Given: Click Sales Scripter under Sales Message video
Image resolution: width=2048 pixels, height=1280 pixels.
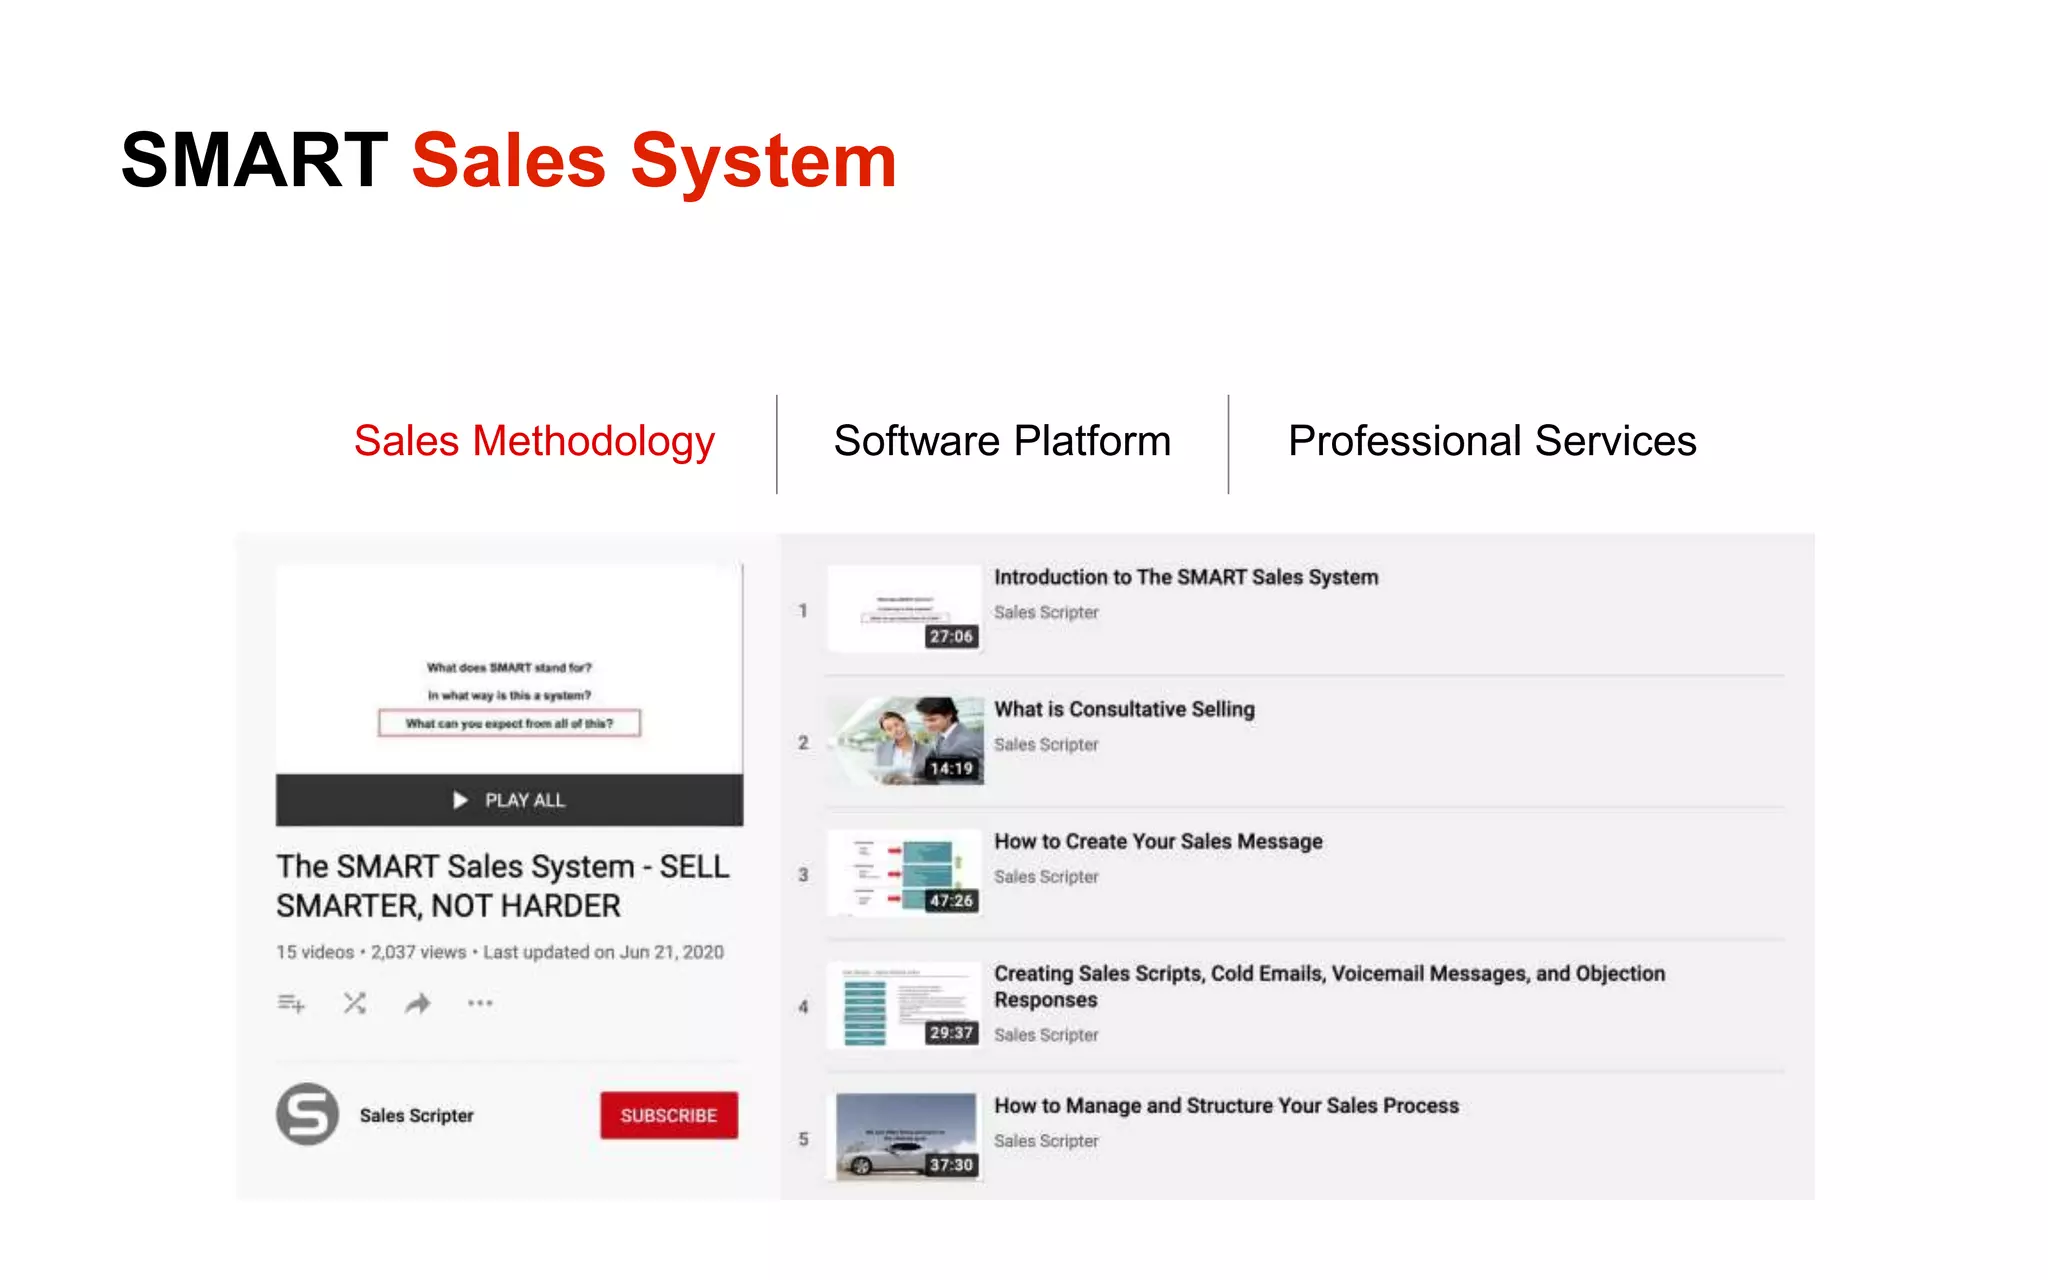Looking at the screenshot, I should pyautogui.click(x=1046, y=876).
